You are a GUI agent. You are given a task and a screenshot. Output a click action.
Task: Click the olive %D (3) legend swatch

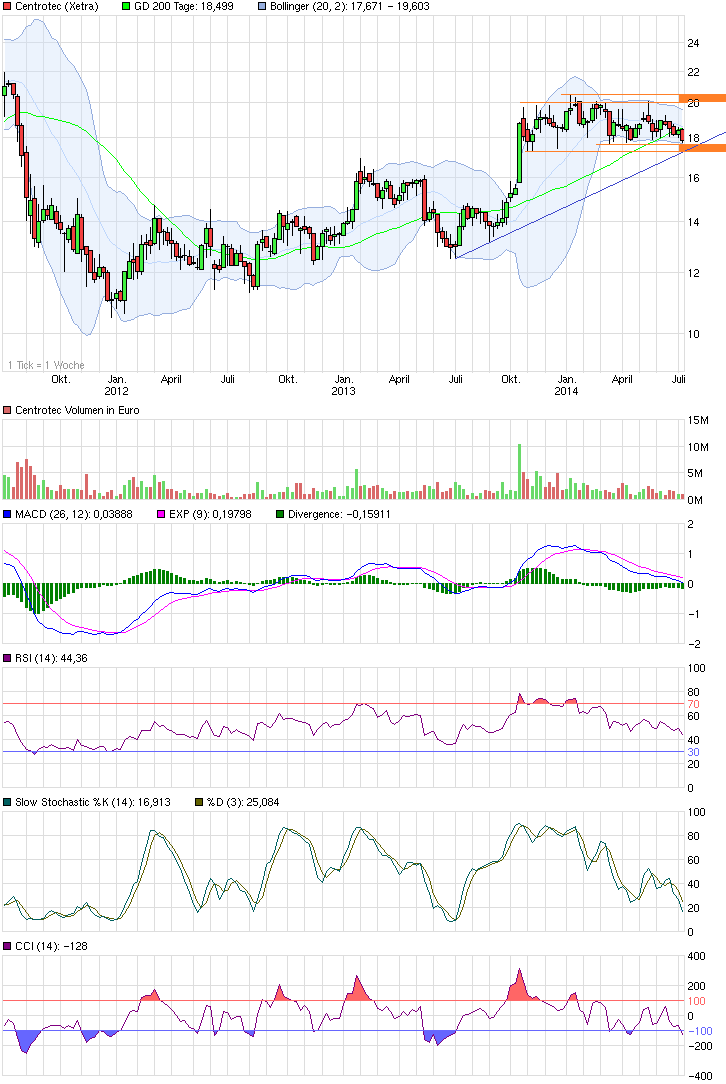click(198, 802)
